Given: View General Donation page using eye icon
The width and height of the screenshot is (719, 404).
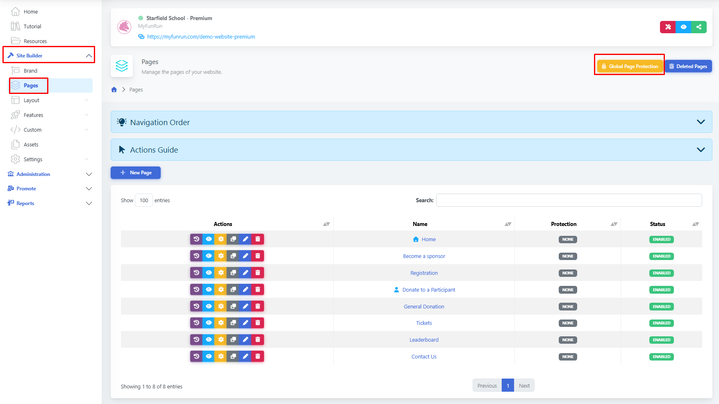Looking at the screenshot, I should 209,307.
